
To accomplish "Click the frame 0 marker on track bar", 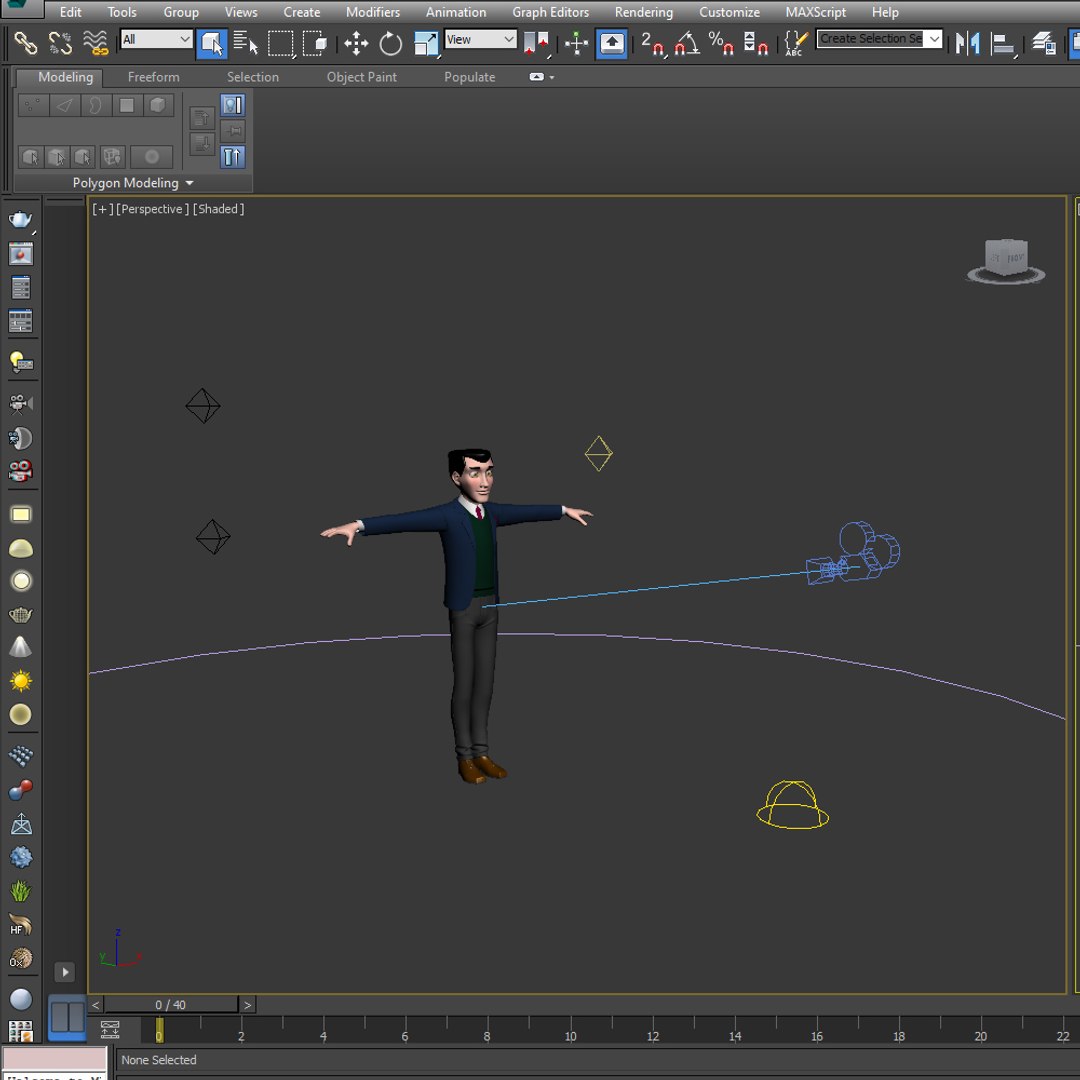I will 159,1031.
